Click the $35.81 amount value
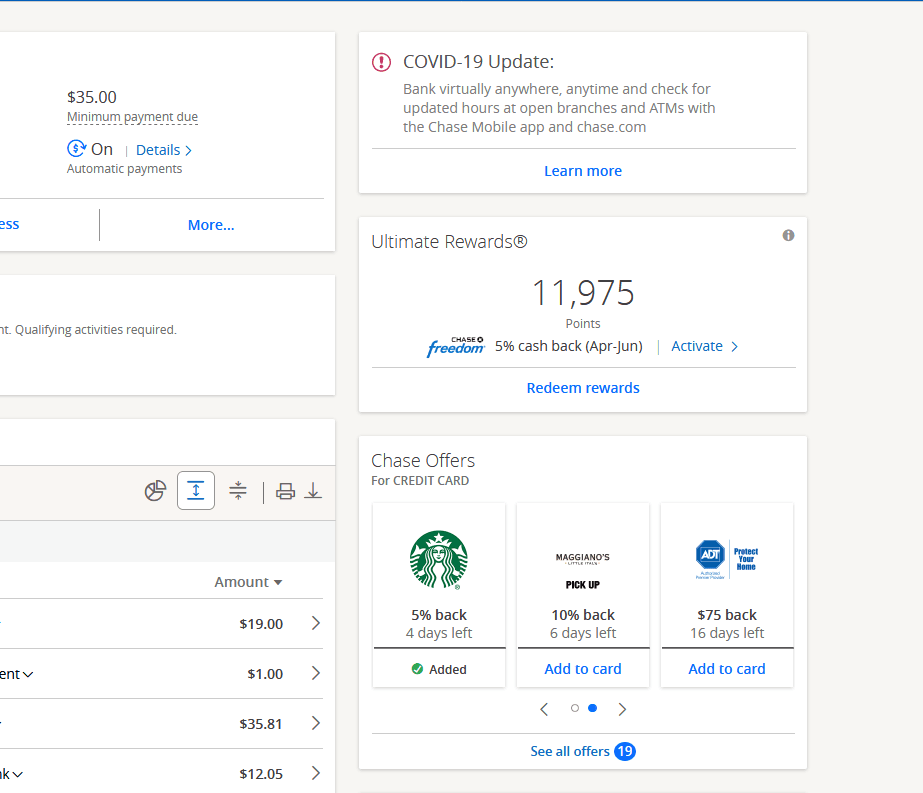The image size is (923, 793). pyautogui.click(x=261, y=724)
